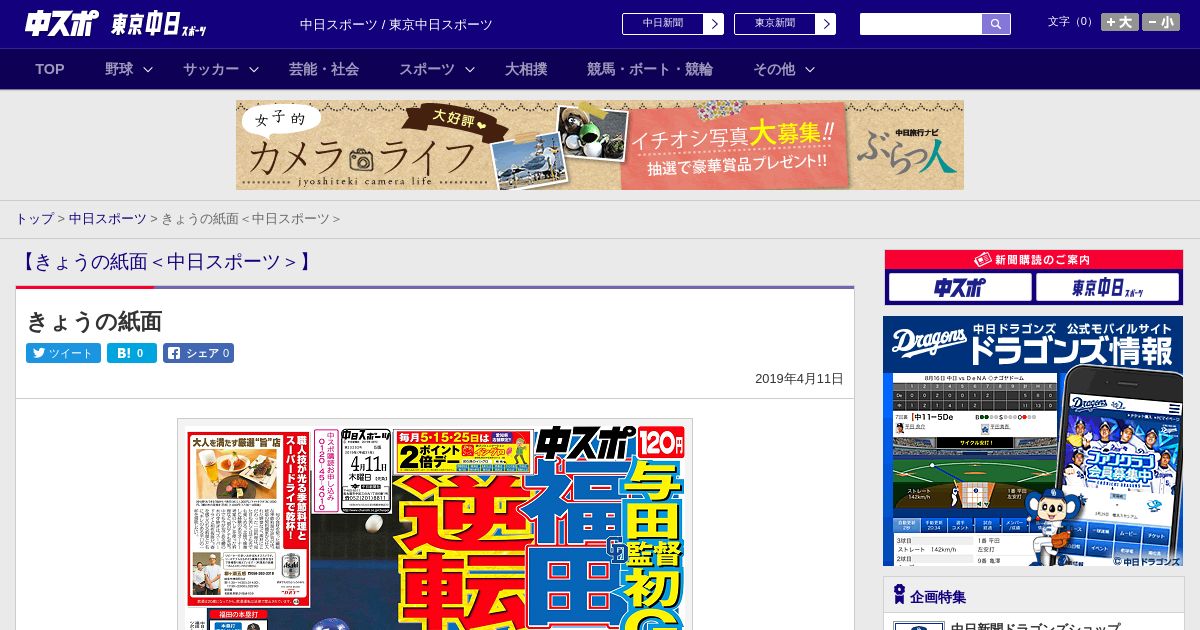This screenshot has height=630, width=1200.
Task: Click the 2019年4月11日 date text
Action: pos(799,379)
